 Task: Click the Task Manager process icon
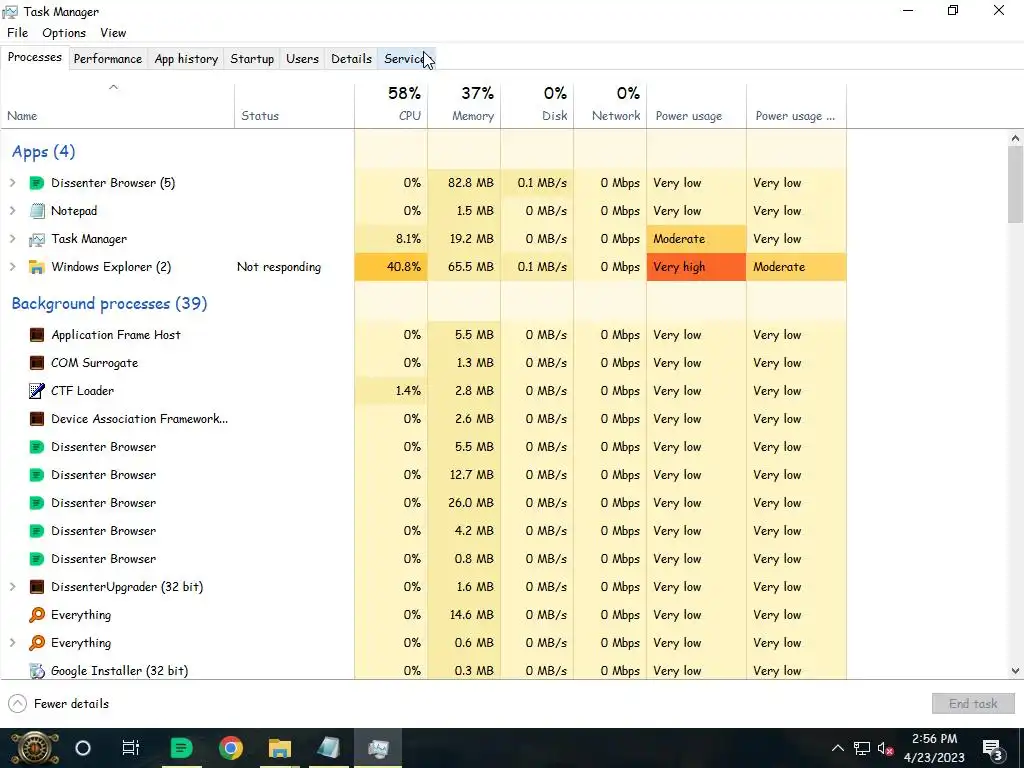click(x=37, y=239)
